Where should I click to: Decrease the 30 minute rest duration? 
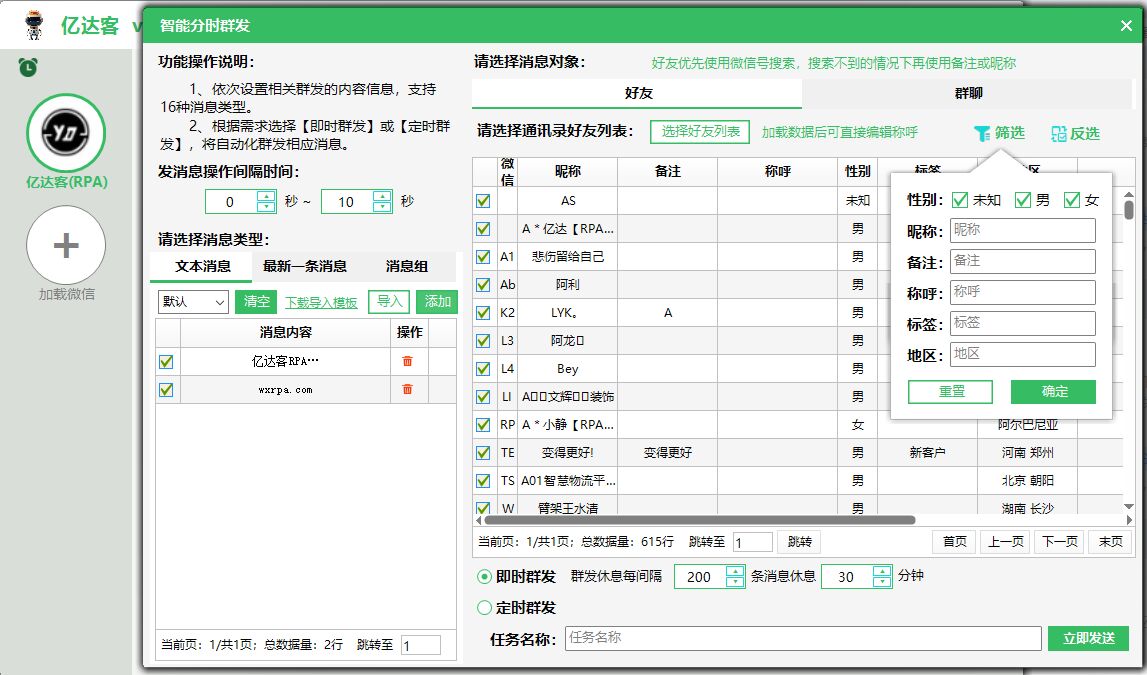(883, 582)
